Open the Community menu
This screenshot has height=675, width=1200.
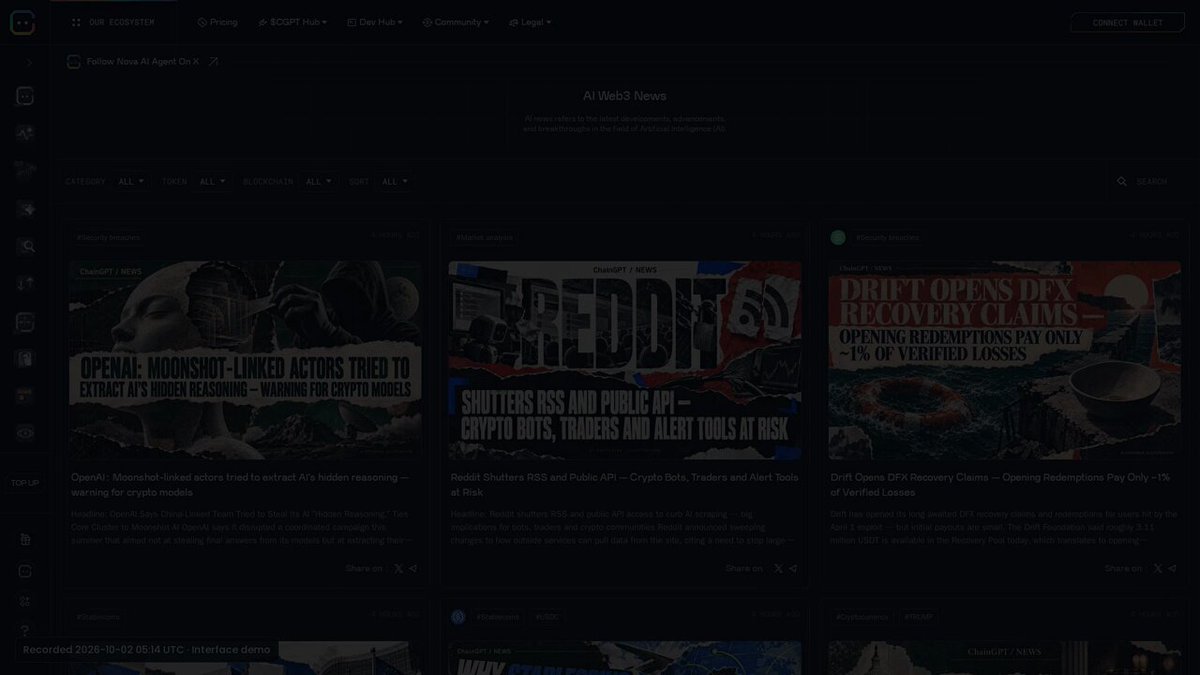[x=455, y=22]
